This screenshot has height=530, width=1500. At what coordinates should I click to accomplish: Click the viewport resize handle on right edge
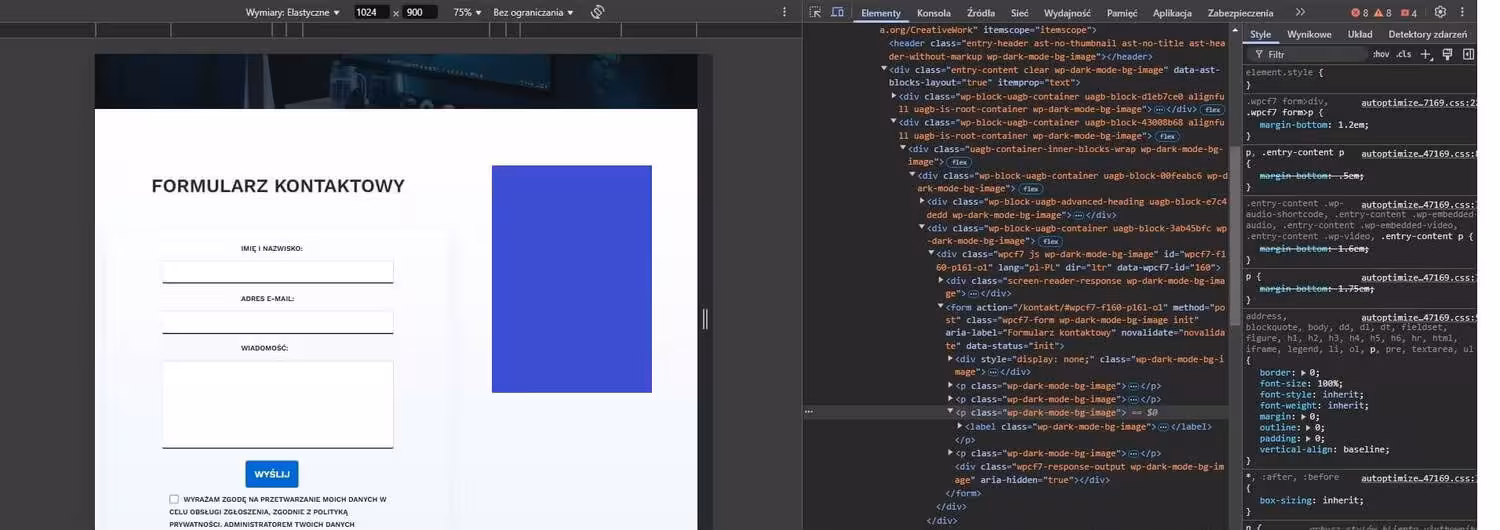point(705,318)
